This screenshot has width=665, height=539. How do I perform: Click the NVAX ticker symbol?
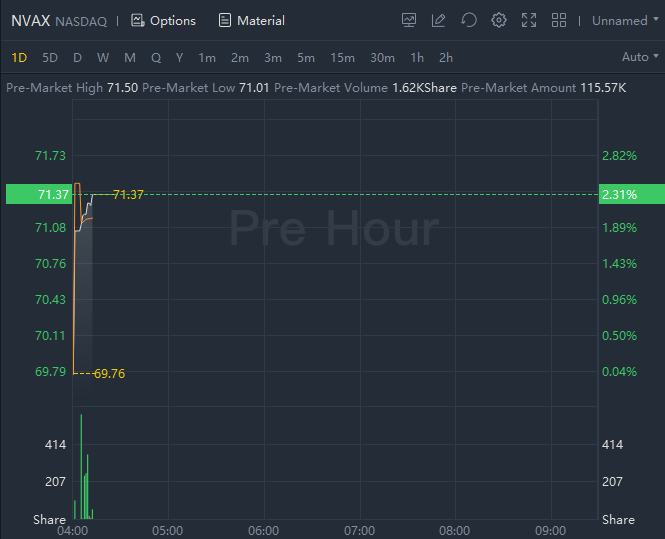click(x=31, y=20)
